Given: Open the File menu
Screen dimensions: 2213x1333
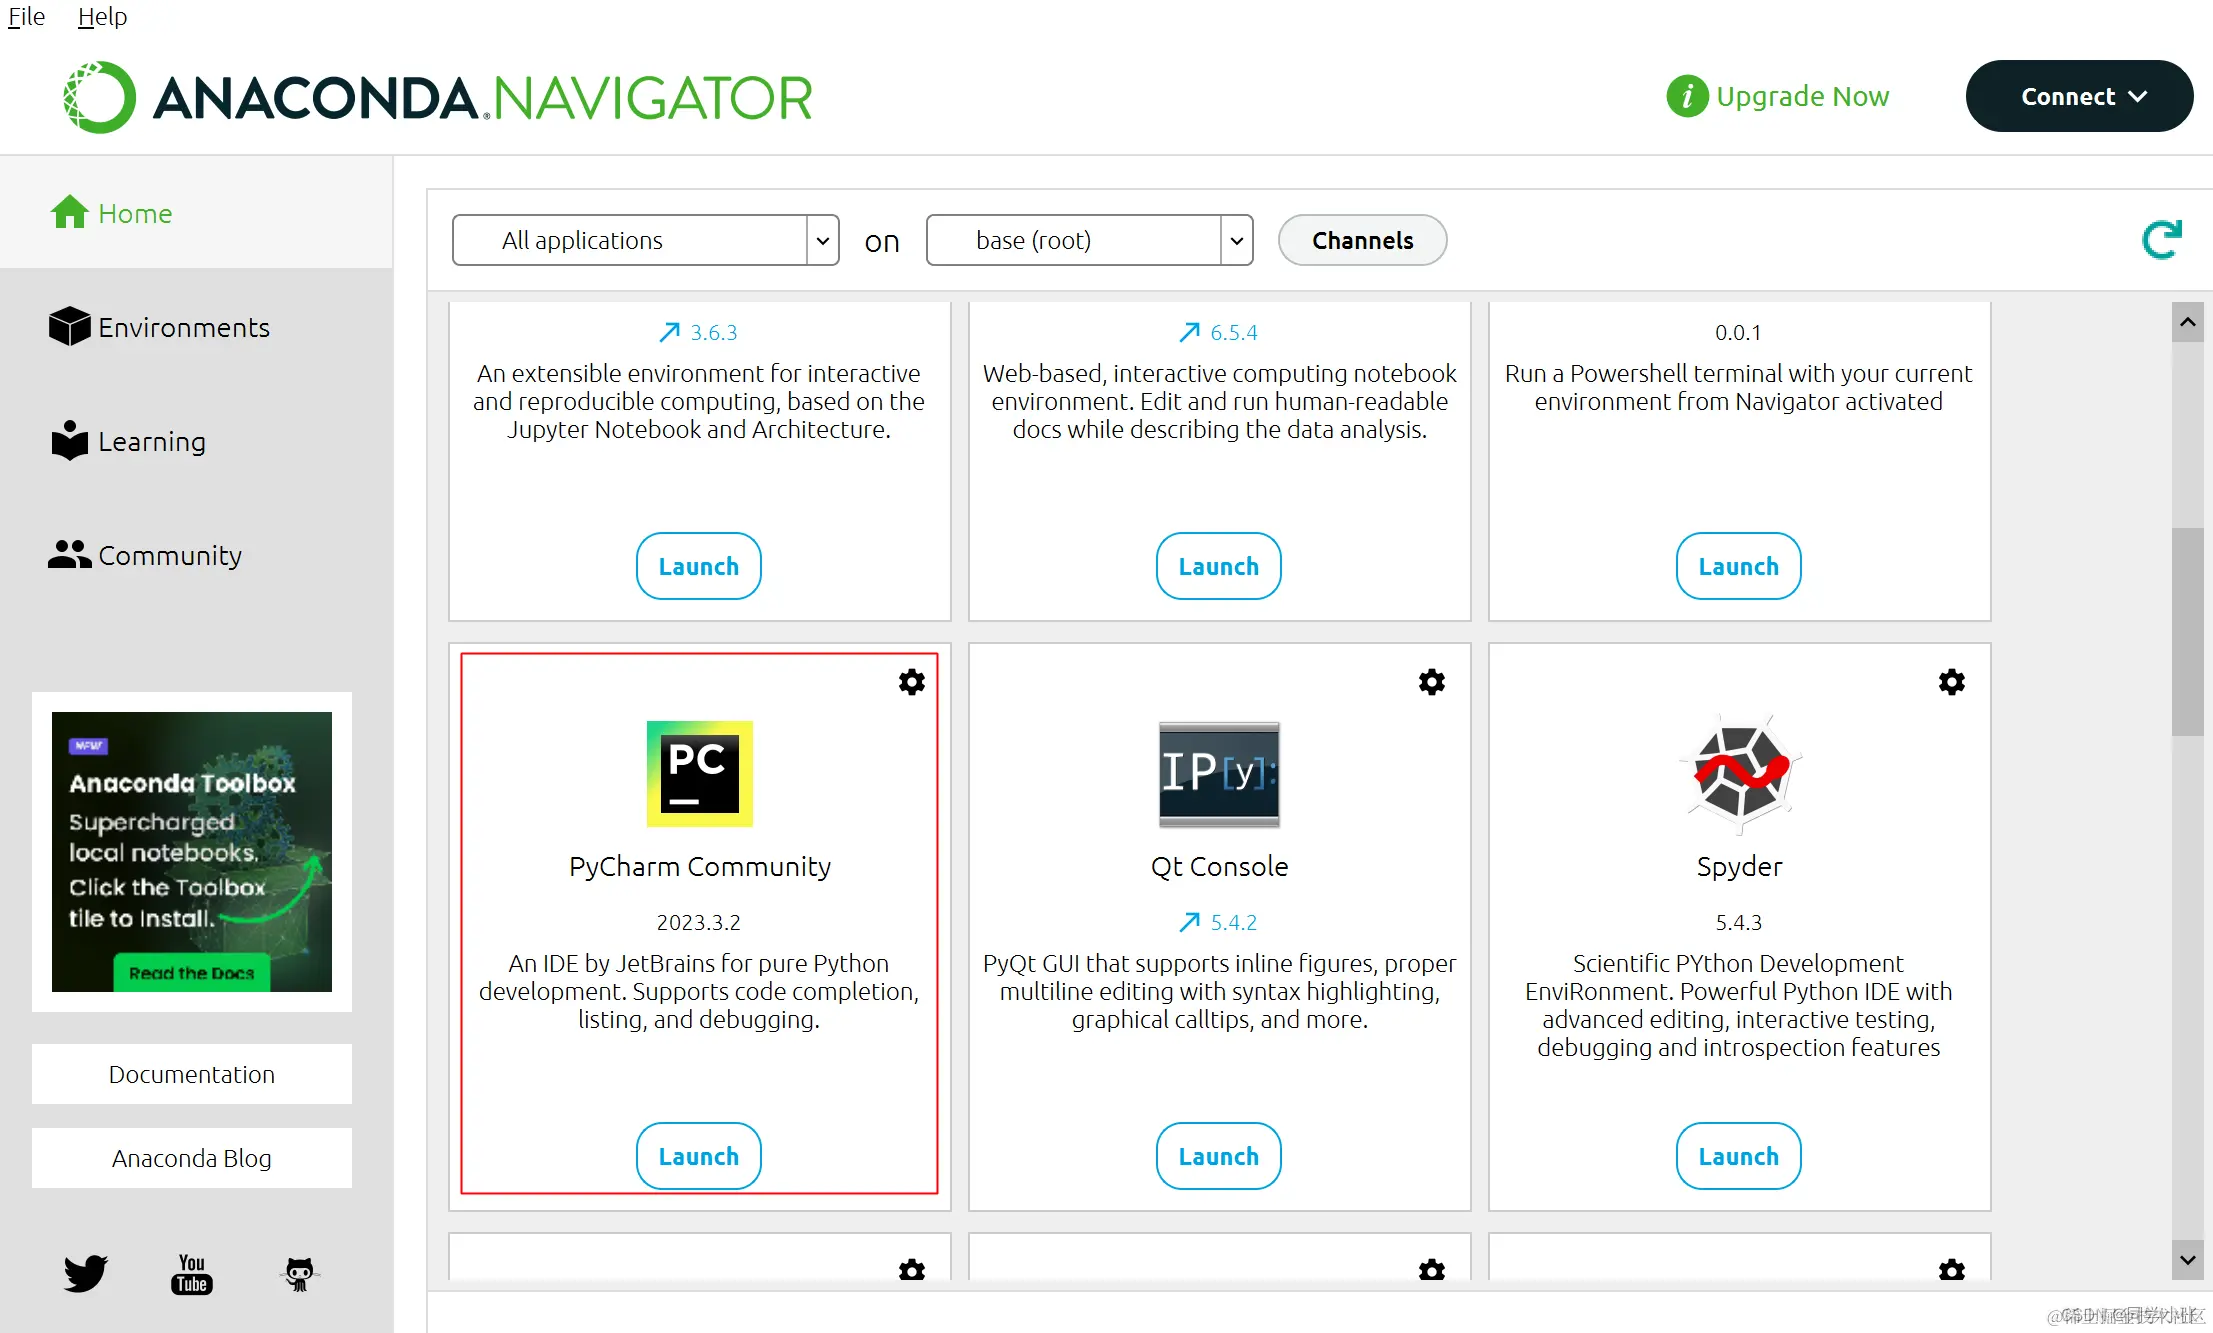Looking at the screenshot, I should coord(26,16).
